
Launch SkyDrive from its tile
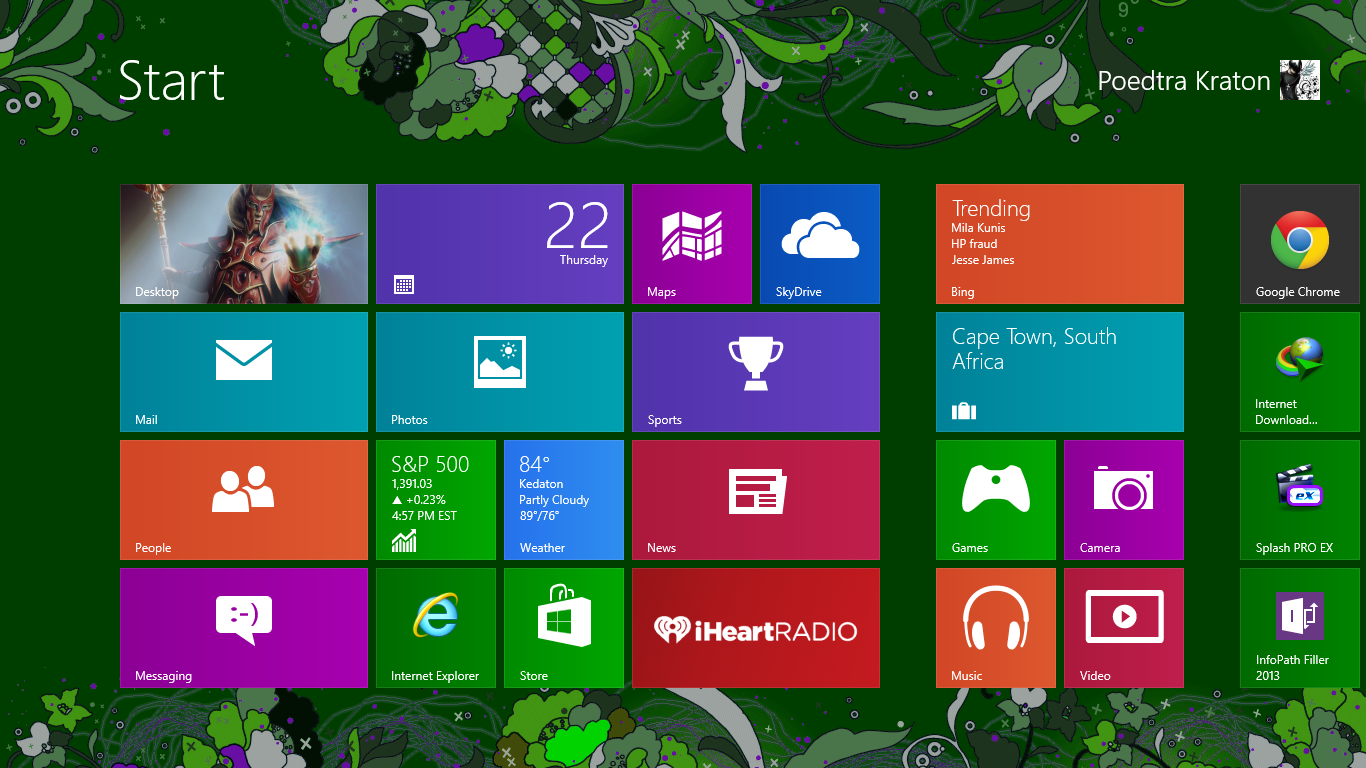pyautogui.click(x=819, y=243)
